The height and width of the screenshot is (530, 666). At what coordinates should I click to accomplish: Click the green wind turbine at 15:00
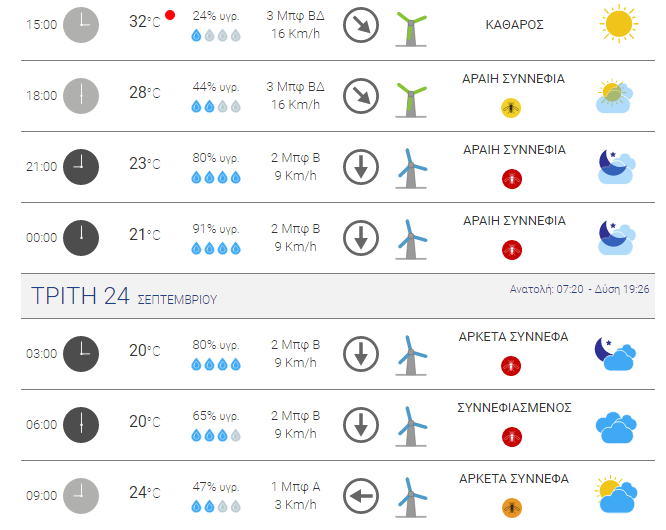411,29
